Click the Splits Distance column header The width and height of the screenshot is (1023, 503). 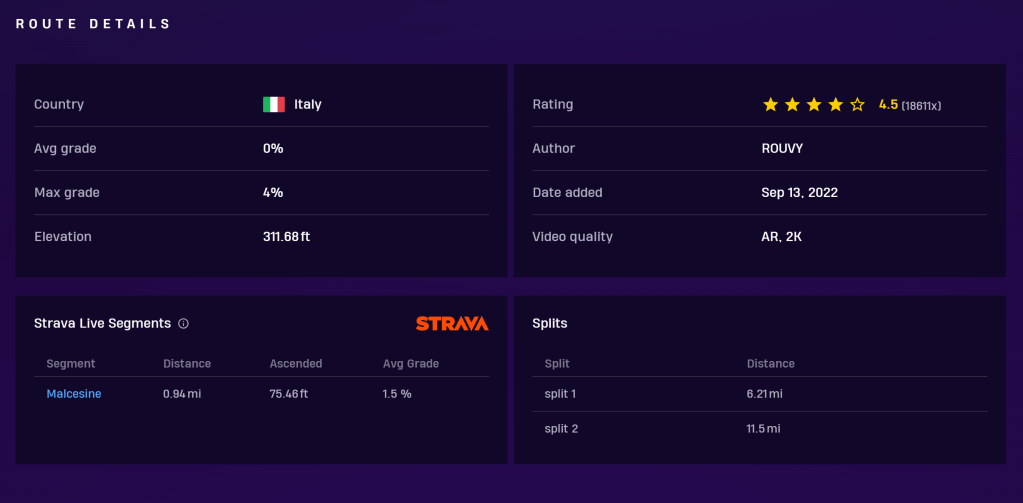770,364
